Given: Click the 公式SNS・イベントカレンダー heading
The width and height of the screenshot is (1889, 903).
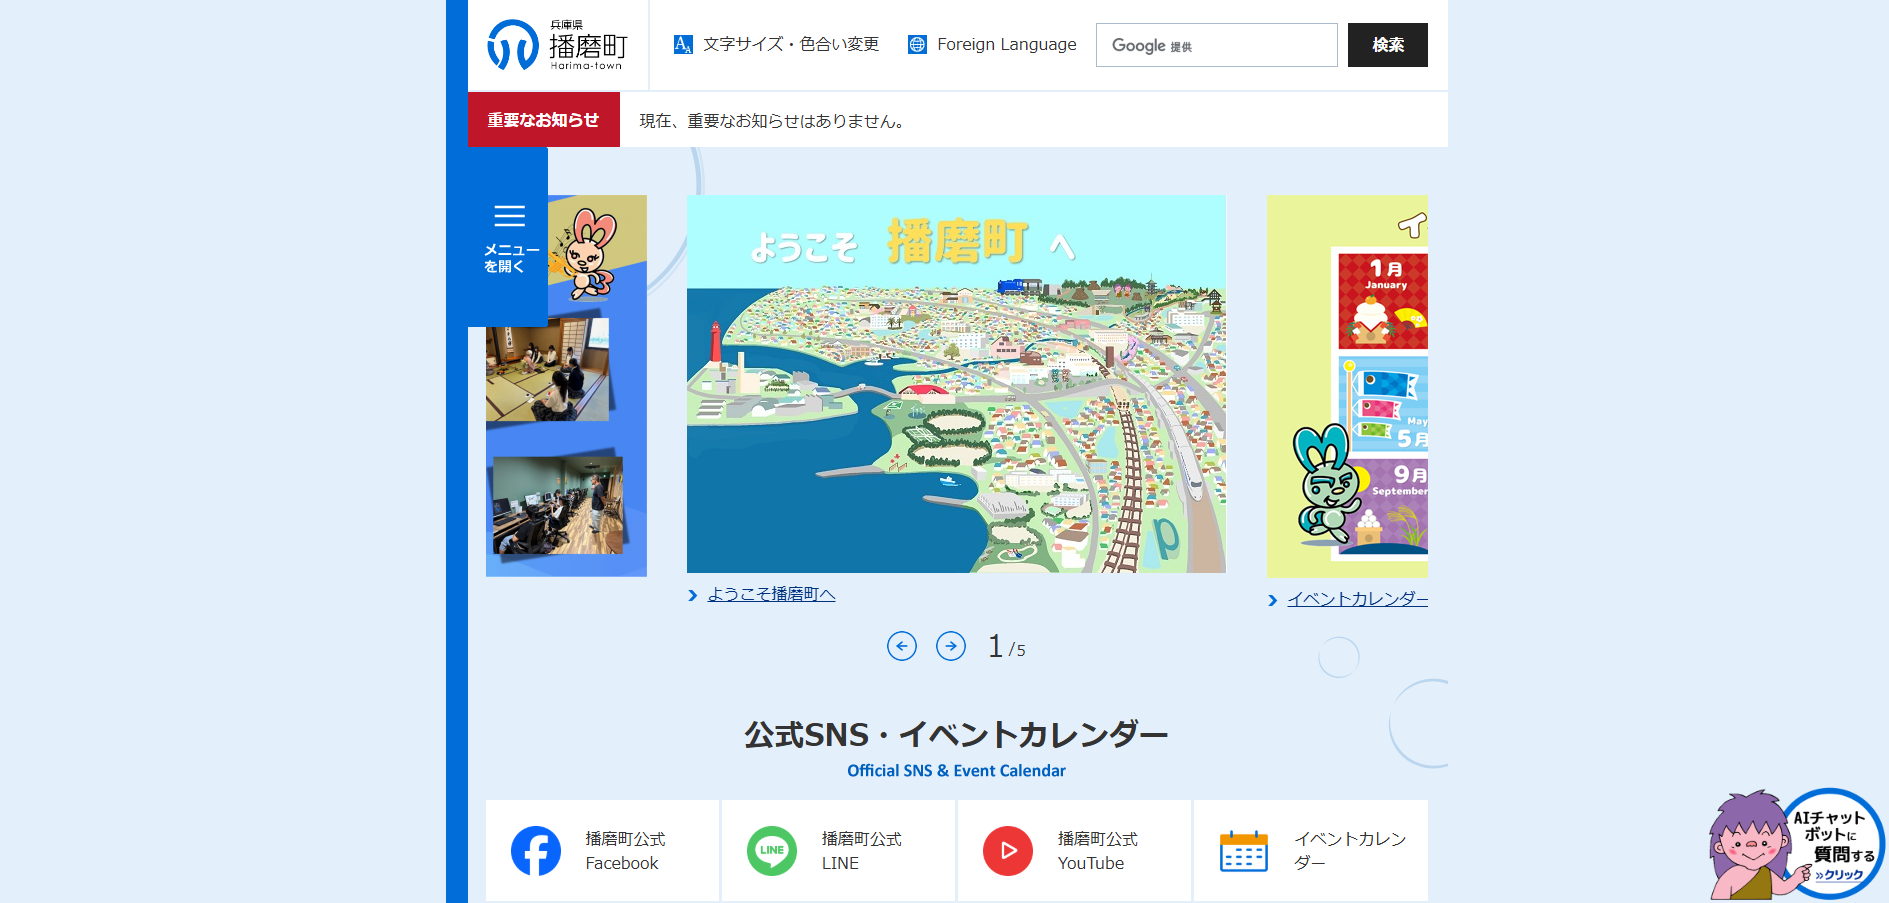Looking at the screenshot, I should (956, 735).
